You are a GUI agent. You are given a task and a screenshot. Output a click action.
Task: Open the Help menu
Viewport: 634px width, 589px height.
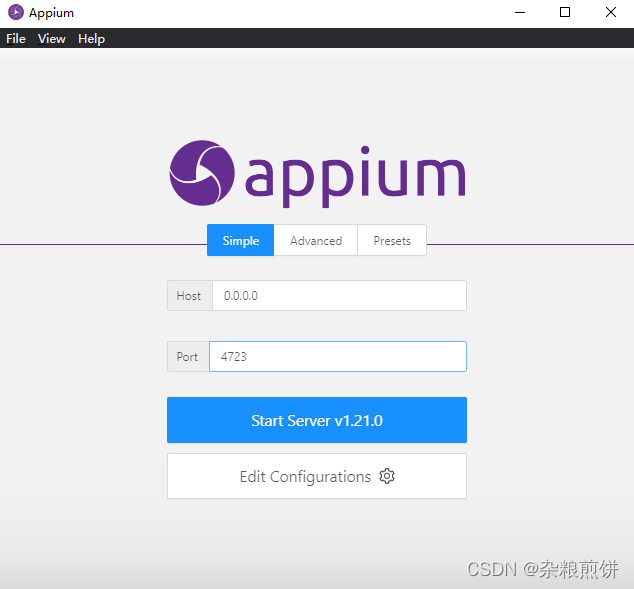pos(91,39)
